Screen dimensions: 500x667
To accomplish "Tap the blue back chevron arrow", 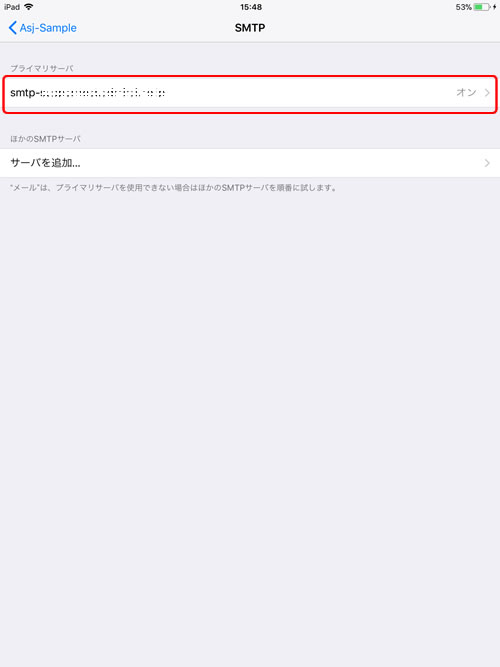I will pyautogui.click(x=13, y=28).
